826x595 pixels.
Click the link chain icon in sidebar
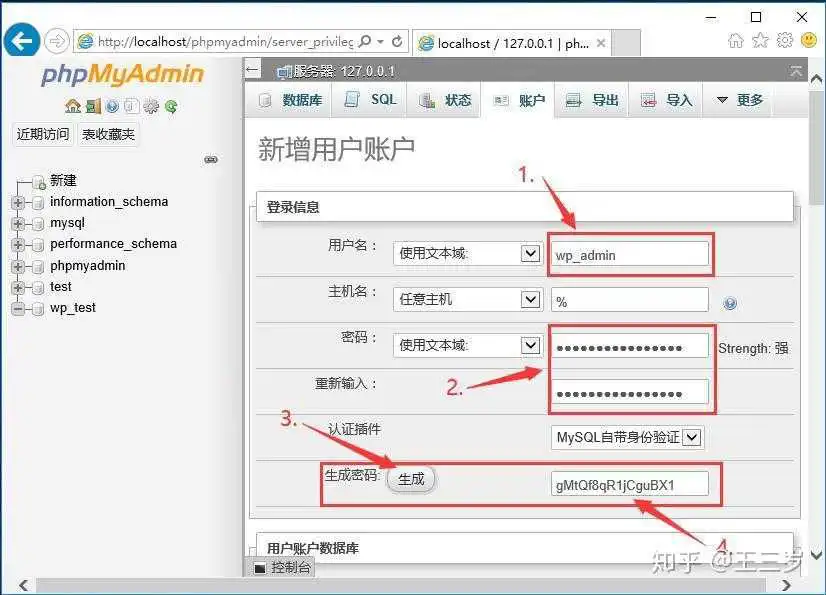(211, 159)
